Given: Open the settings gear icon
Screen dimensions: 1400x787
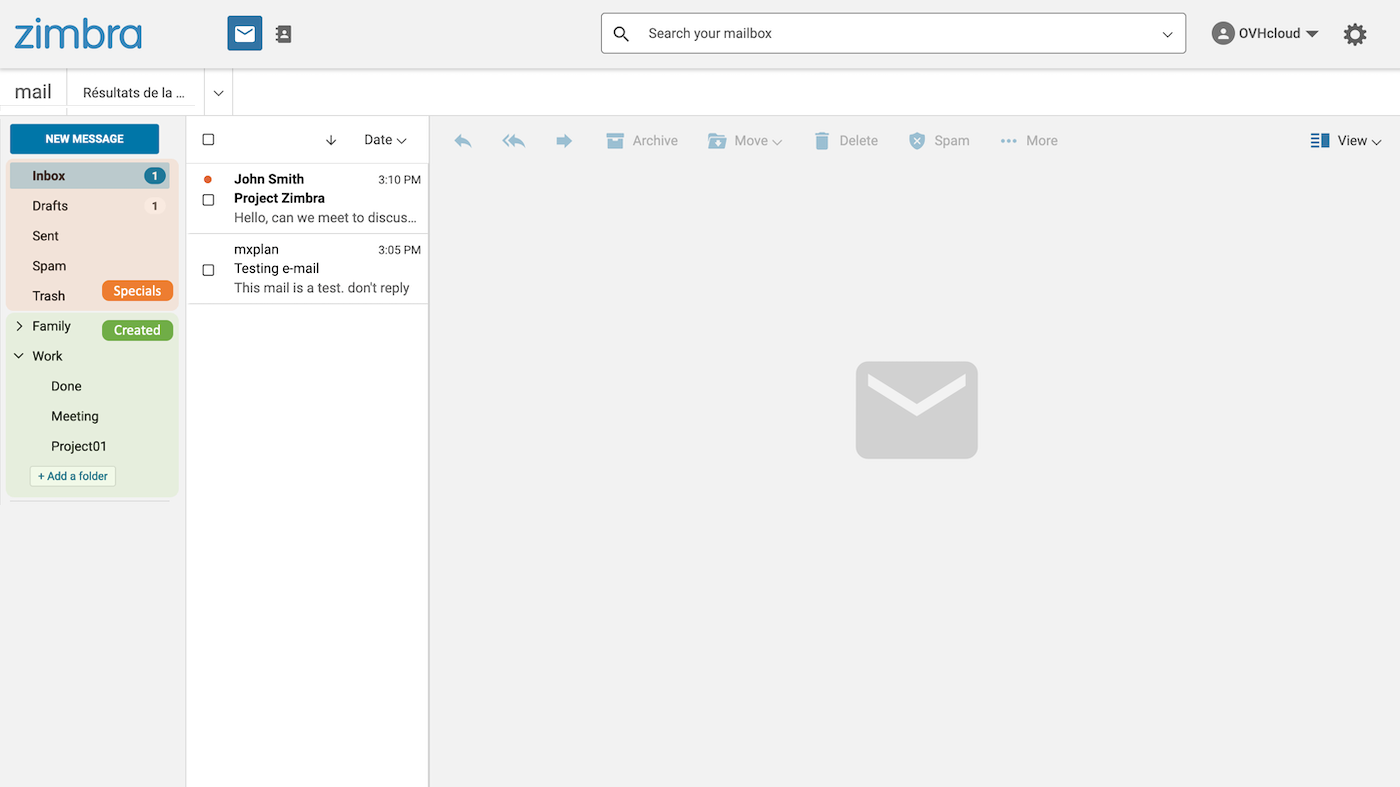Looking at the screenshot, I should pos(1355,34).
